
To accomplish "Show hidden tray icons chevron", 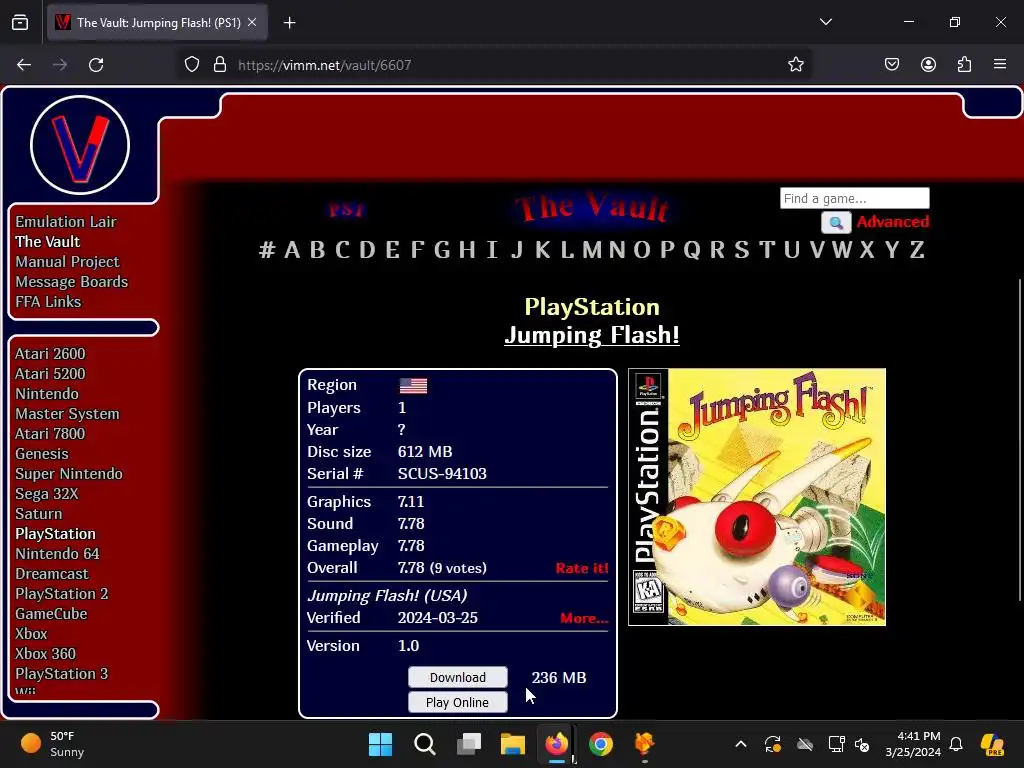I will coord(741,744).
